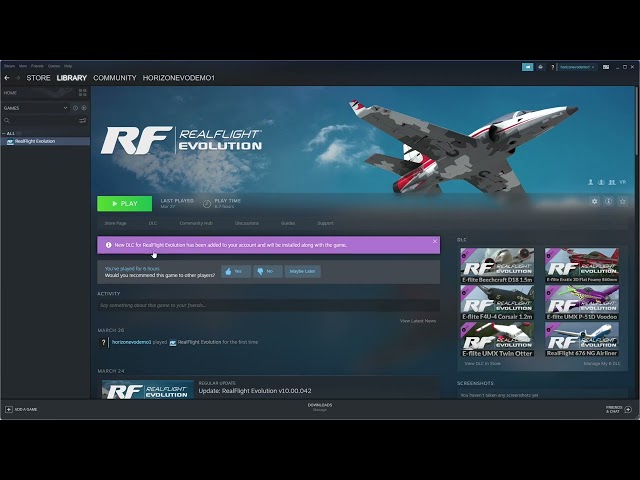Go to the STORE tab
640x480 pixels.
(x=38, y=78)
